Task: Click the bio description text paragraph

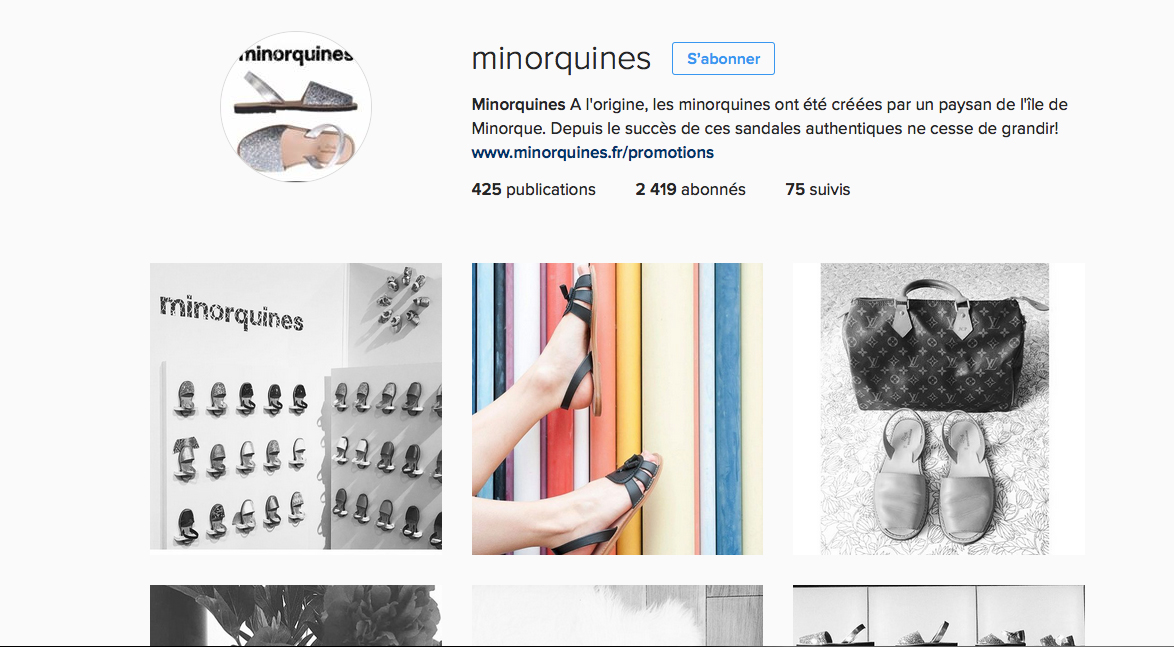Action: [770, 116]
